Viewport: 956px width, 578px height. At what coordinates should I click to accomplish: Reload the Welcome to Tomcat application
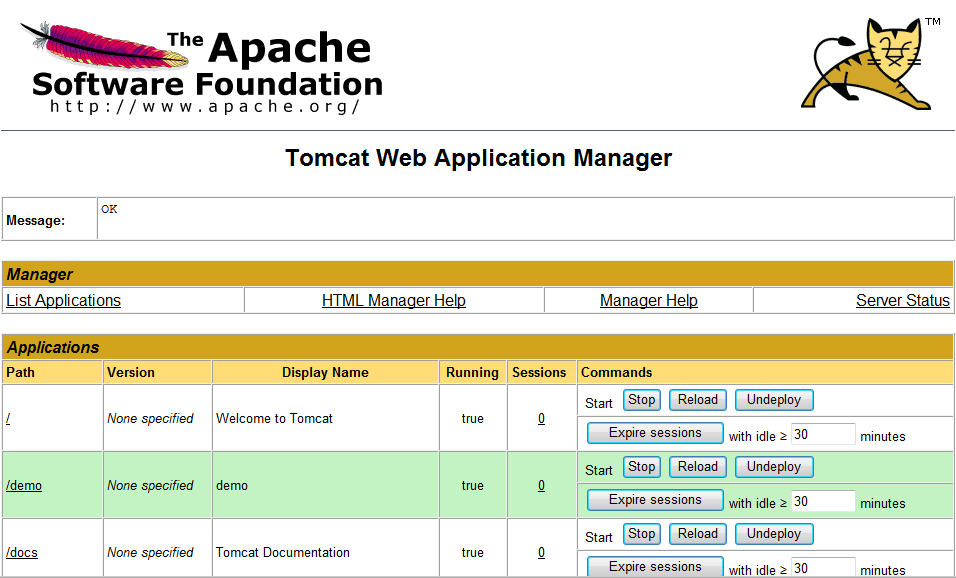697,400
